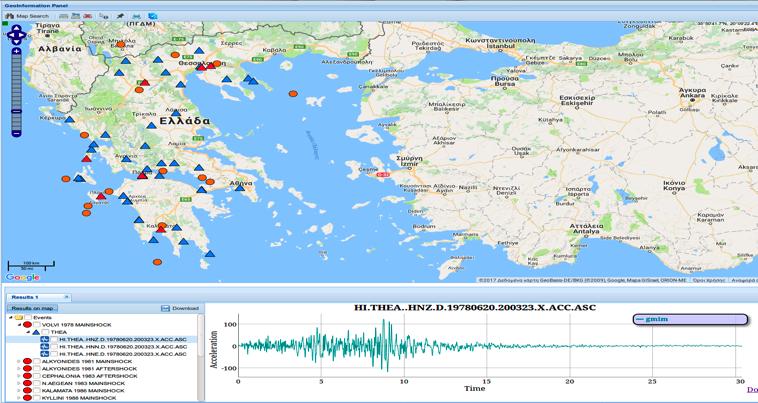Click the Google logo on the map
Screen dimensions: 758x403
23,277
